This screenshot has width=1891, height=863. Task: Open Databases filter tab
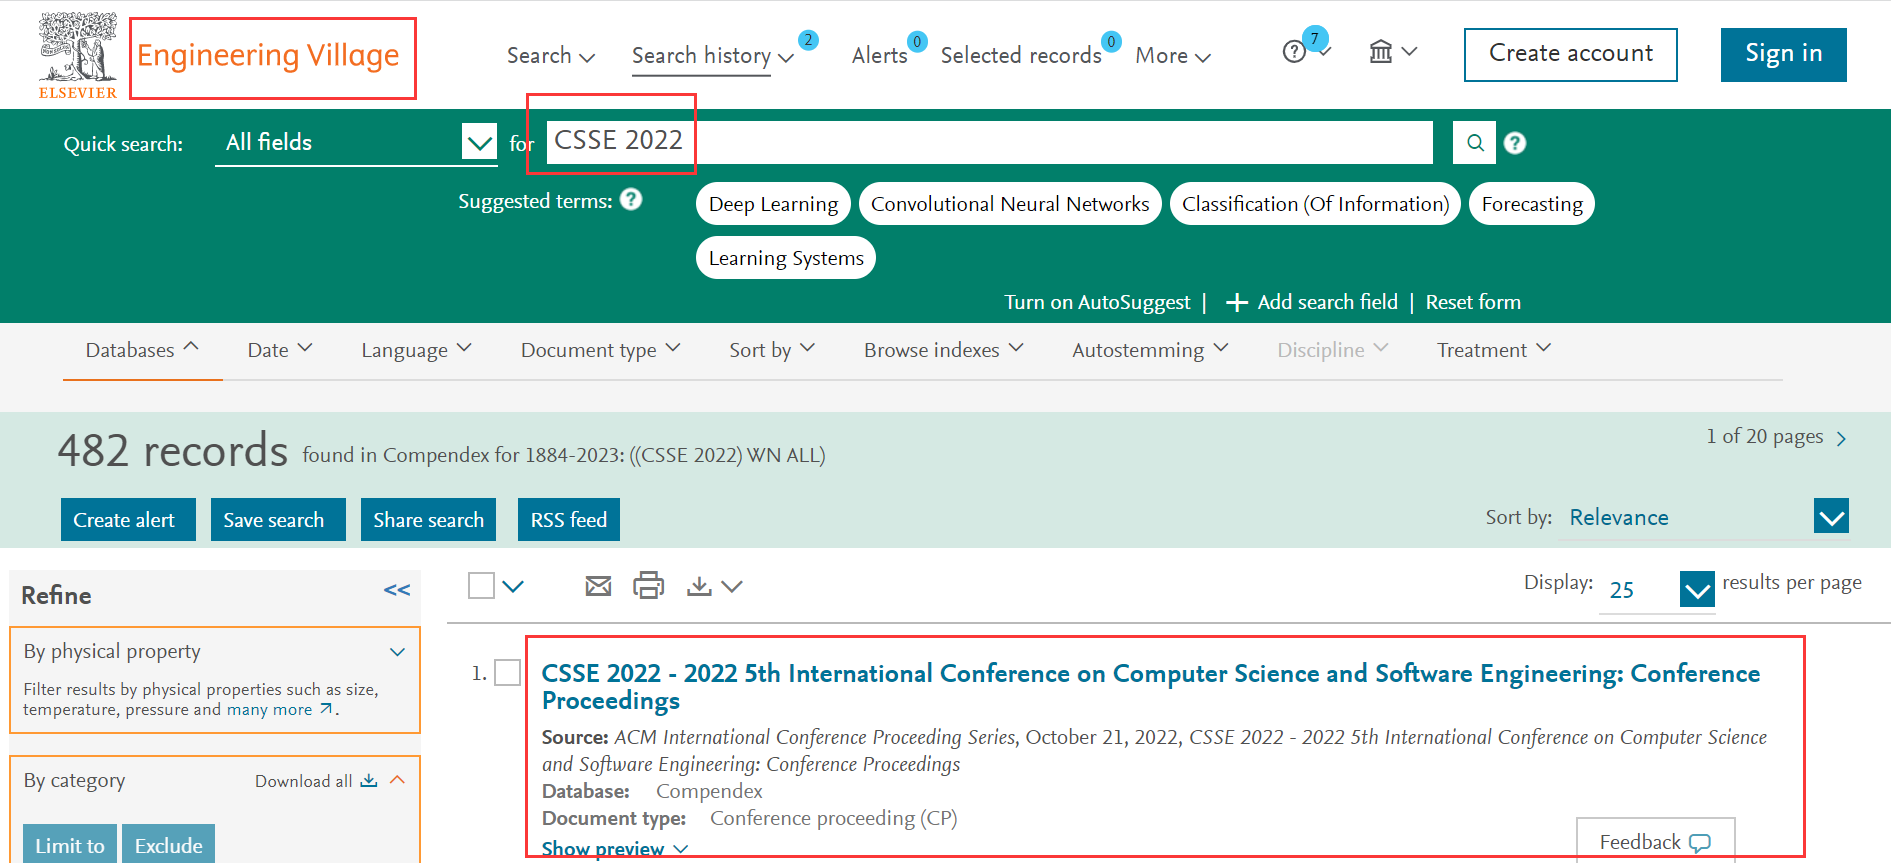click(142, 350)
